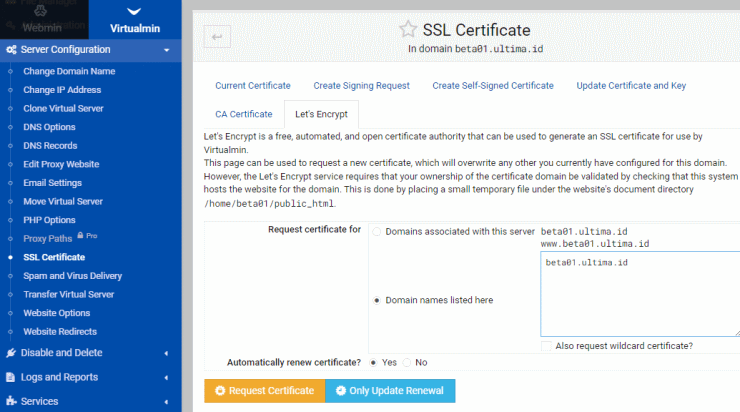Select Domain names listed here radio

point(377,300)
